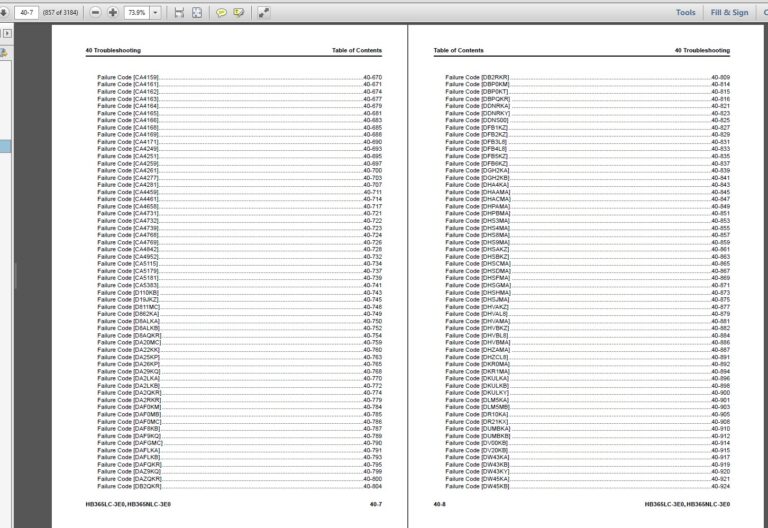
Task: Expand the navigation pane arrow
Action: coord(7,33)
